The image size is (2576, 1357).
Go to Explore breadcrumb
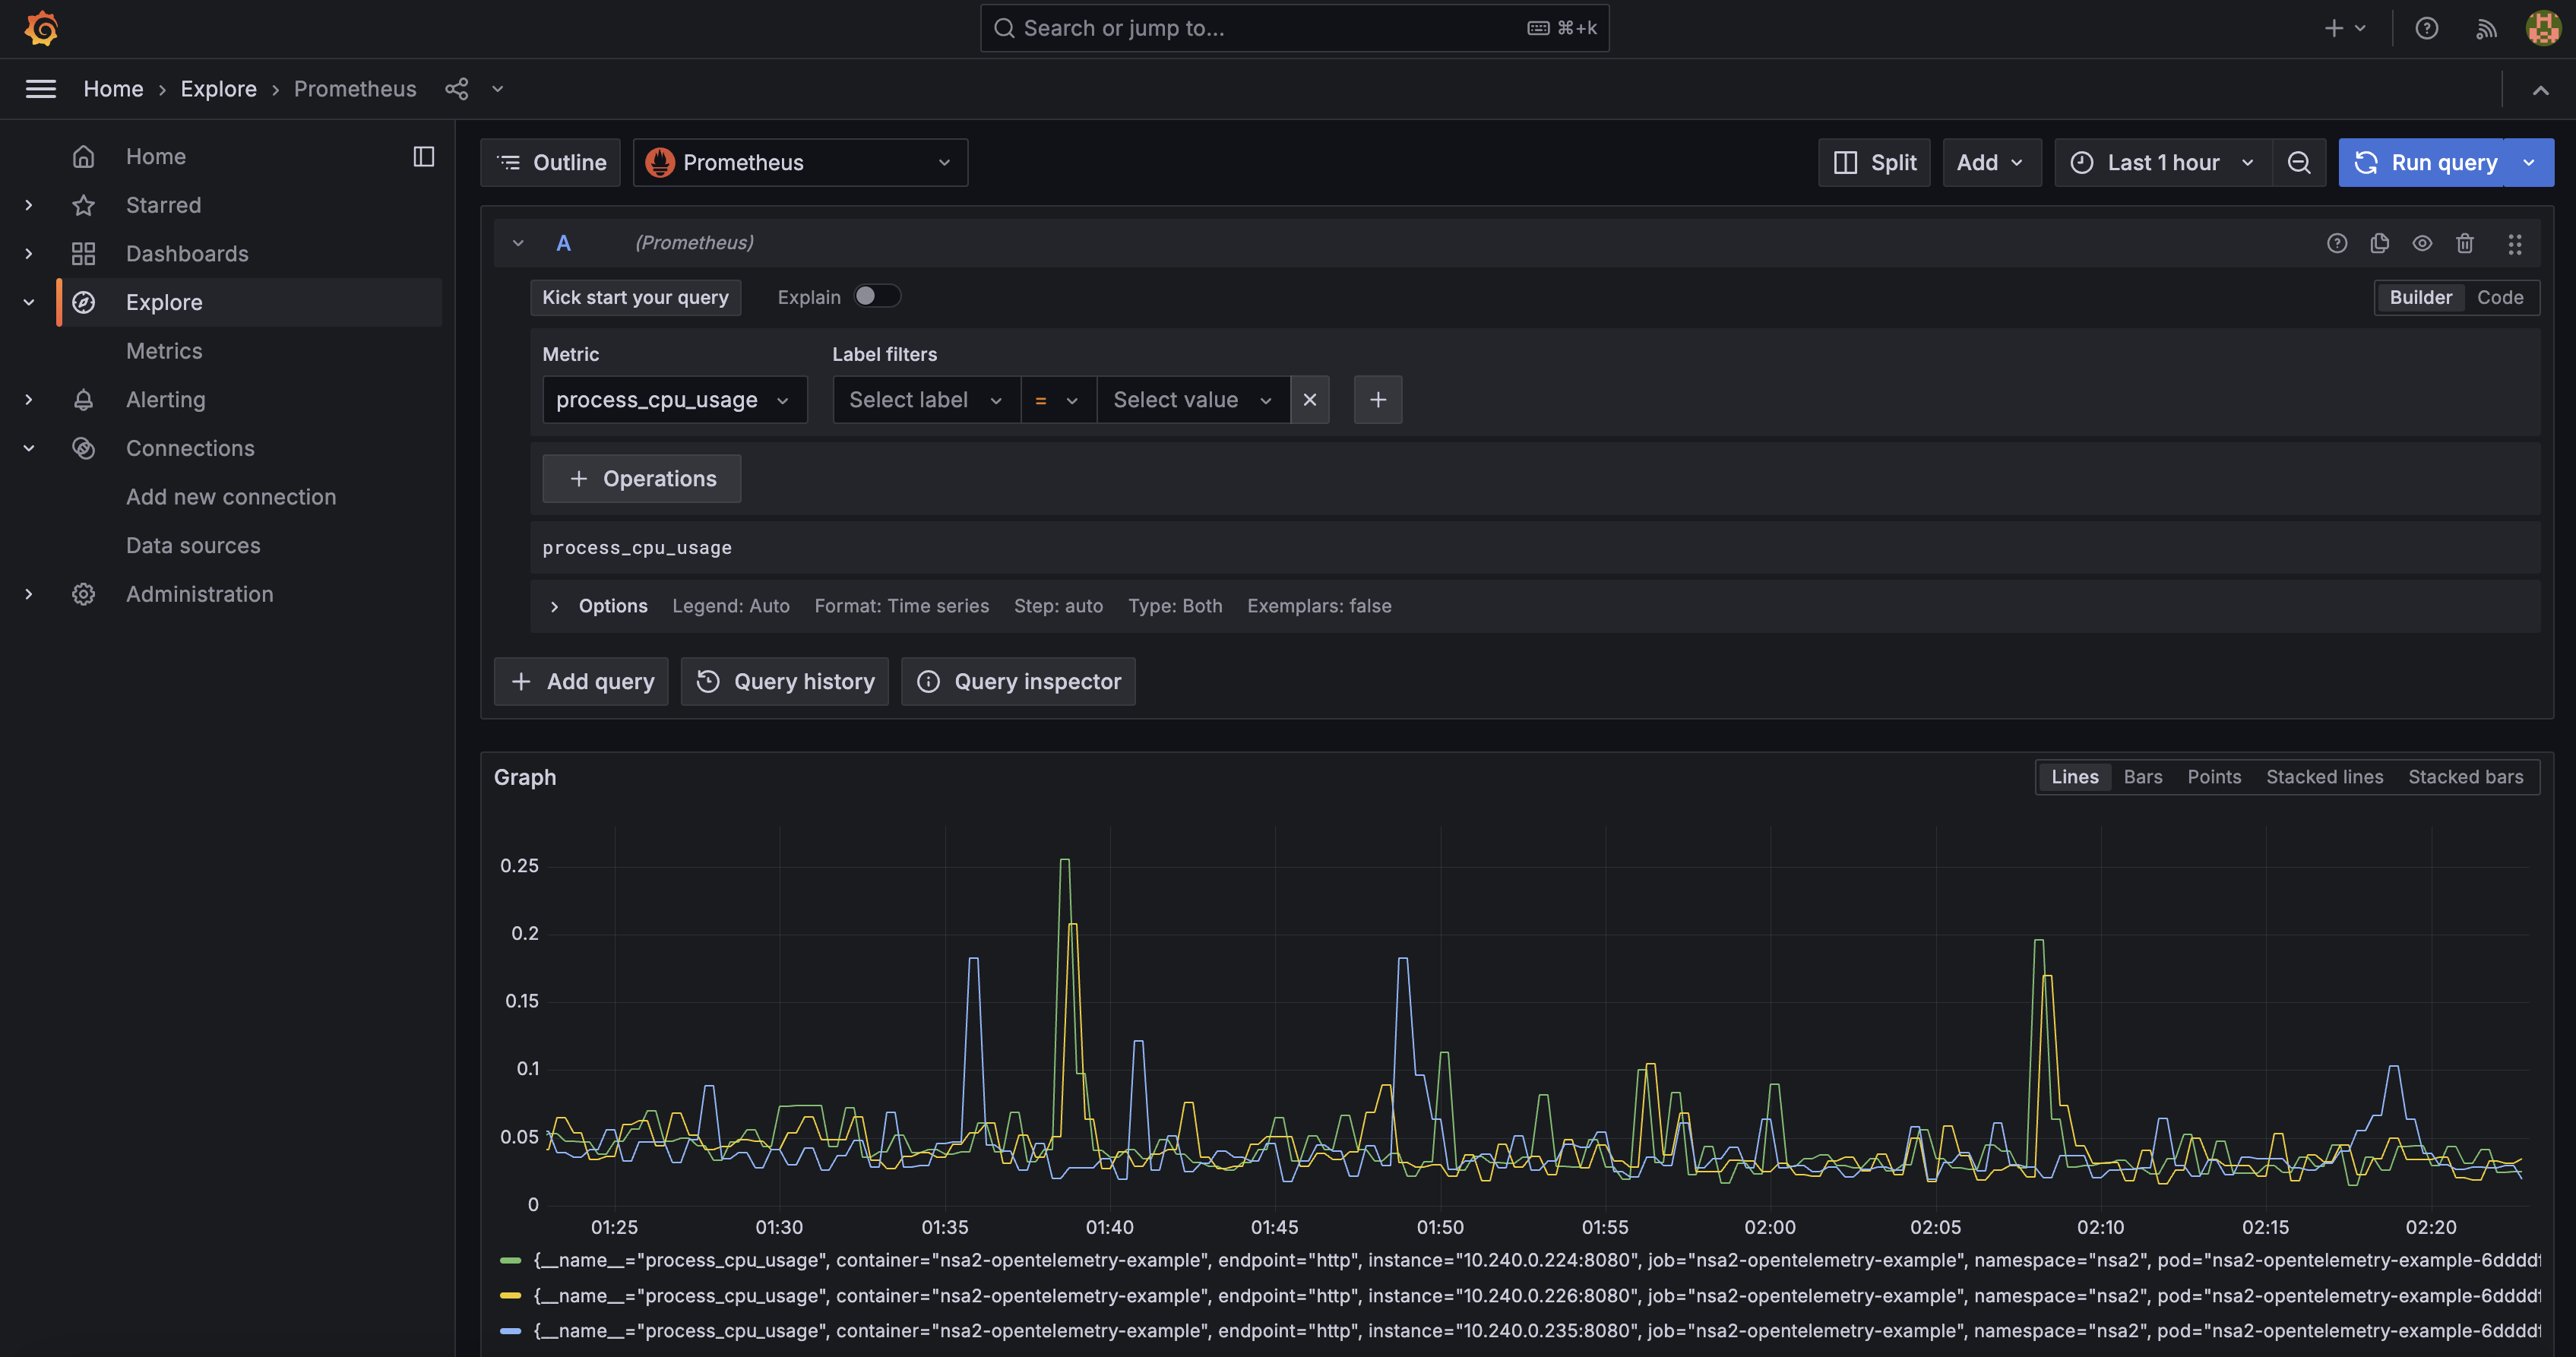click(218, 89)
